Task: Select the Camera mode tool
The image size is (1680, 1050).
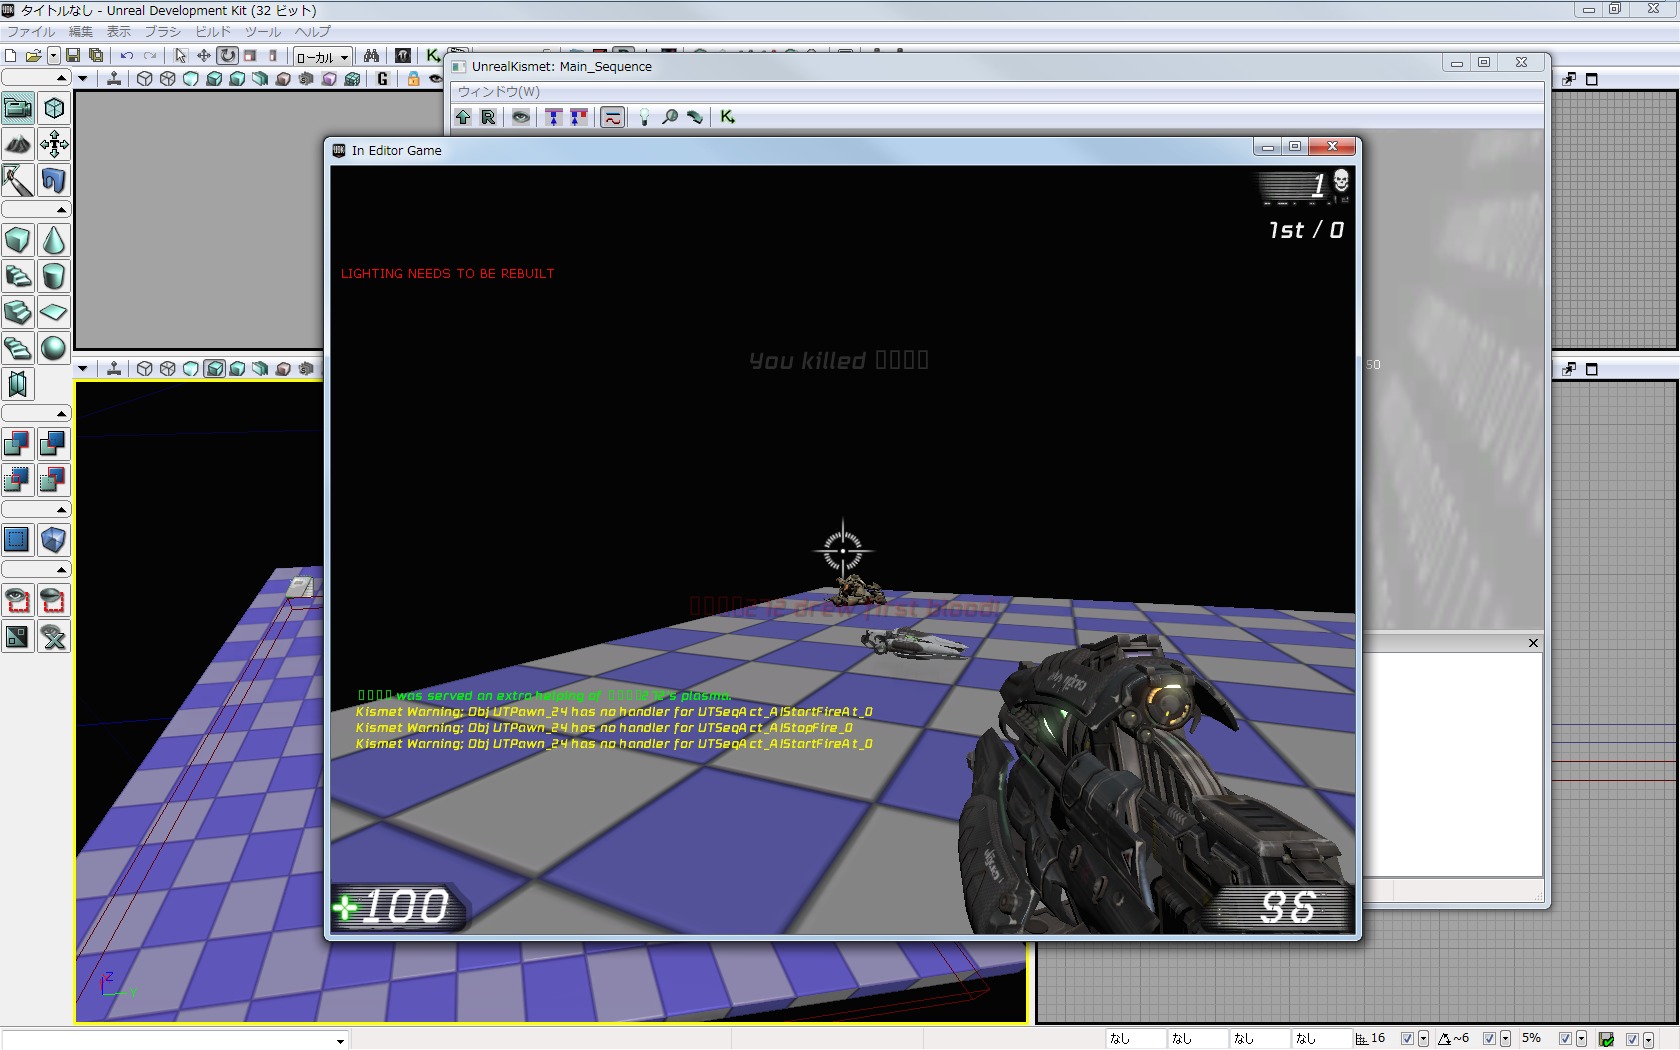Action: 18,108
